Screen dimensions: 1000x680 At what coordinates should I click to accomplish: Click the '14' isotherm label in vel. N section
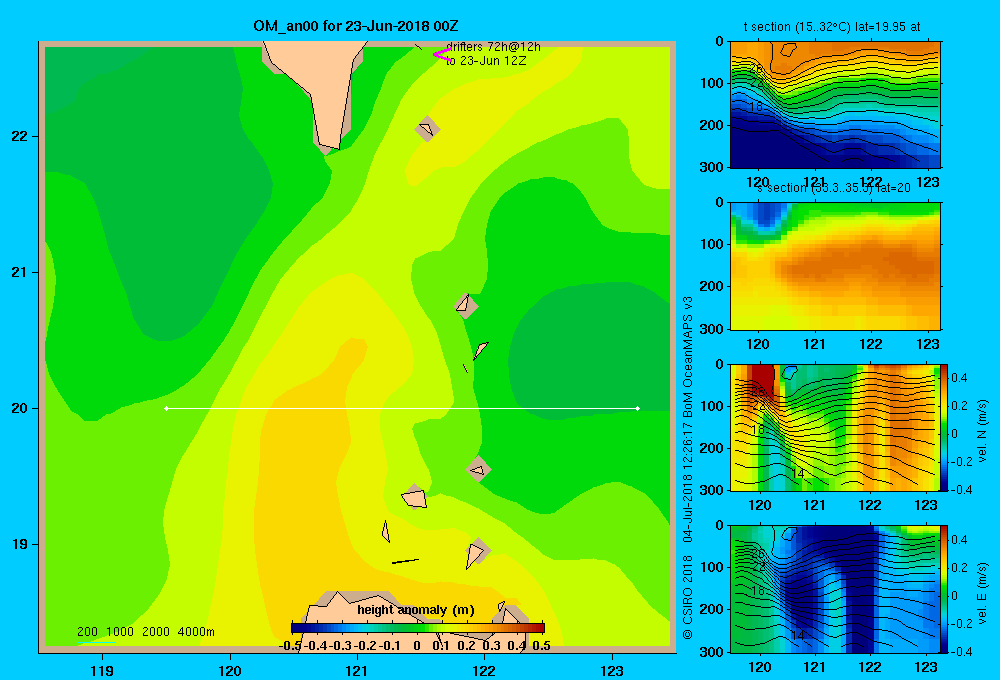coord(797,473)
